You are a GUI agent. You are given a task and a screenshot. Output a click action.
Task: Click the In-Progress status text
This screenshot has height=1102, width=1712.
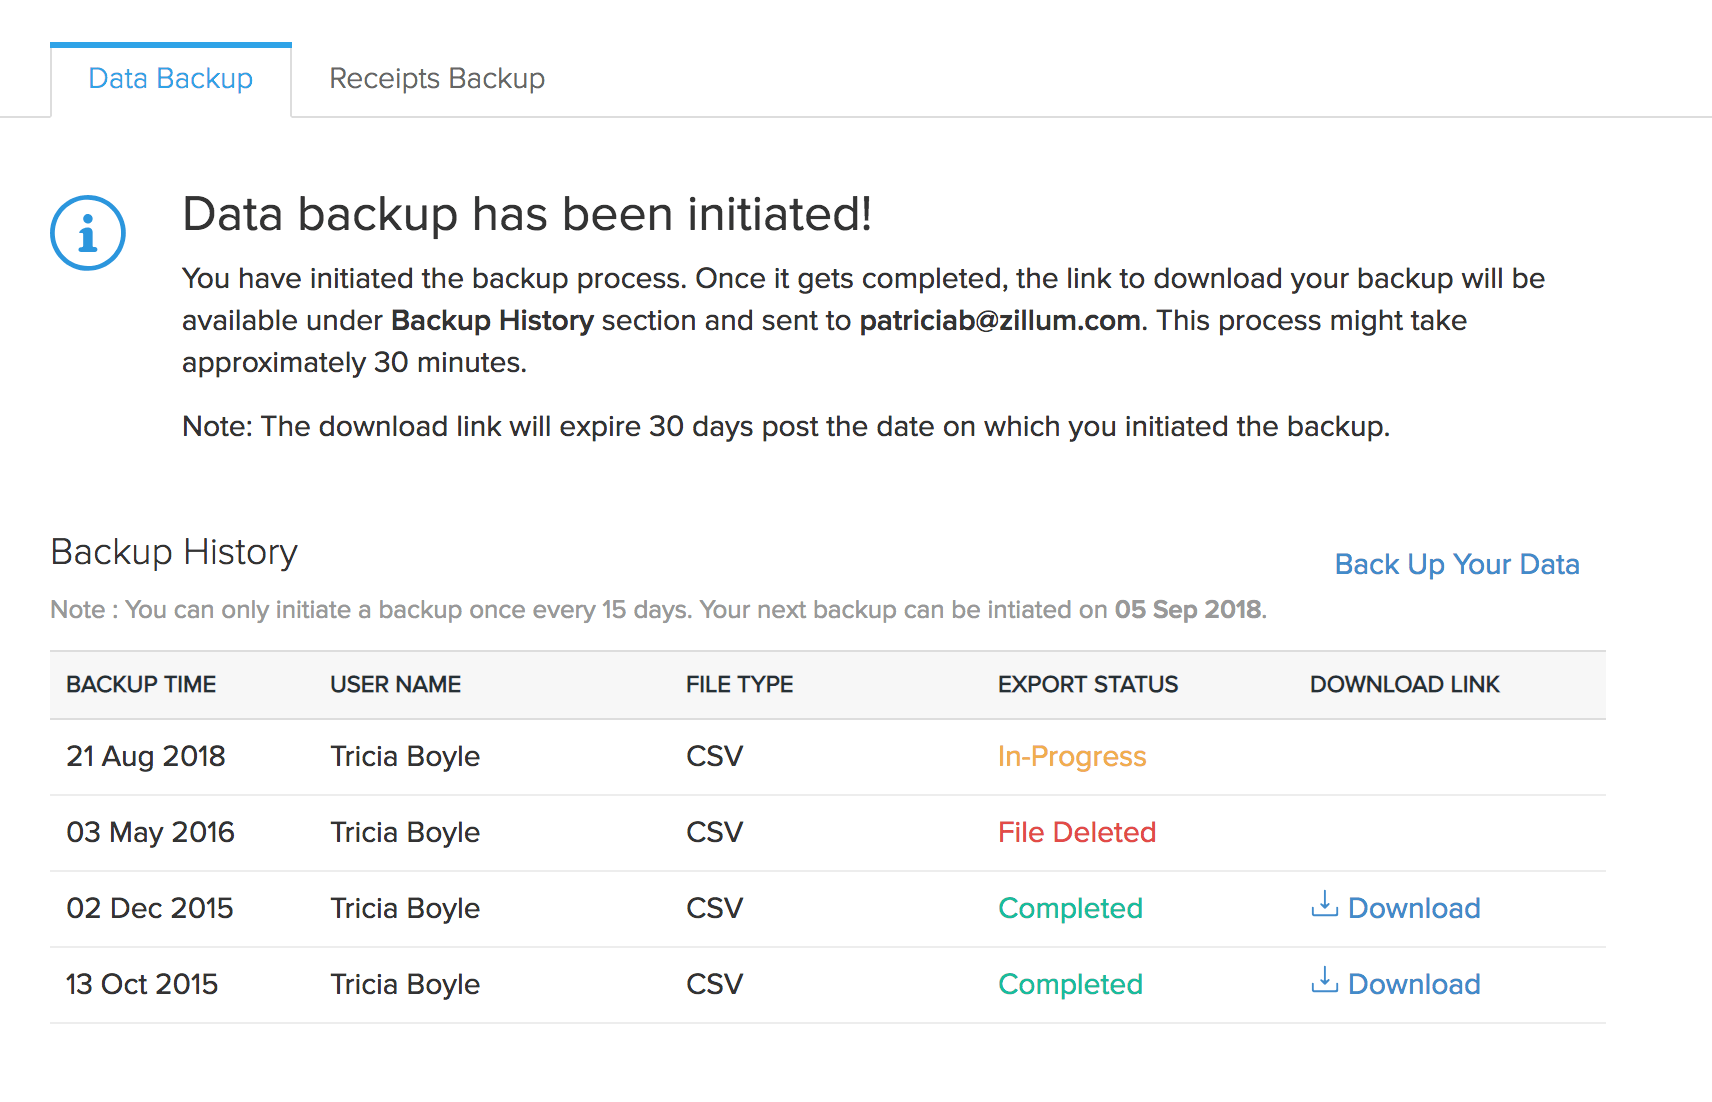(x=1072, y=757)
